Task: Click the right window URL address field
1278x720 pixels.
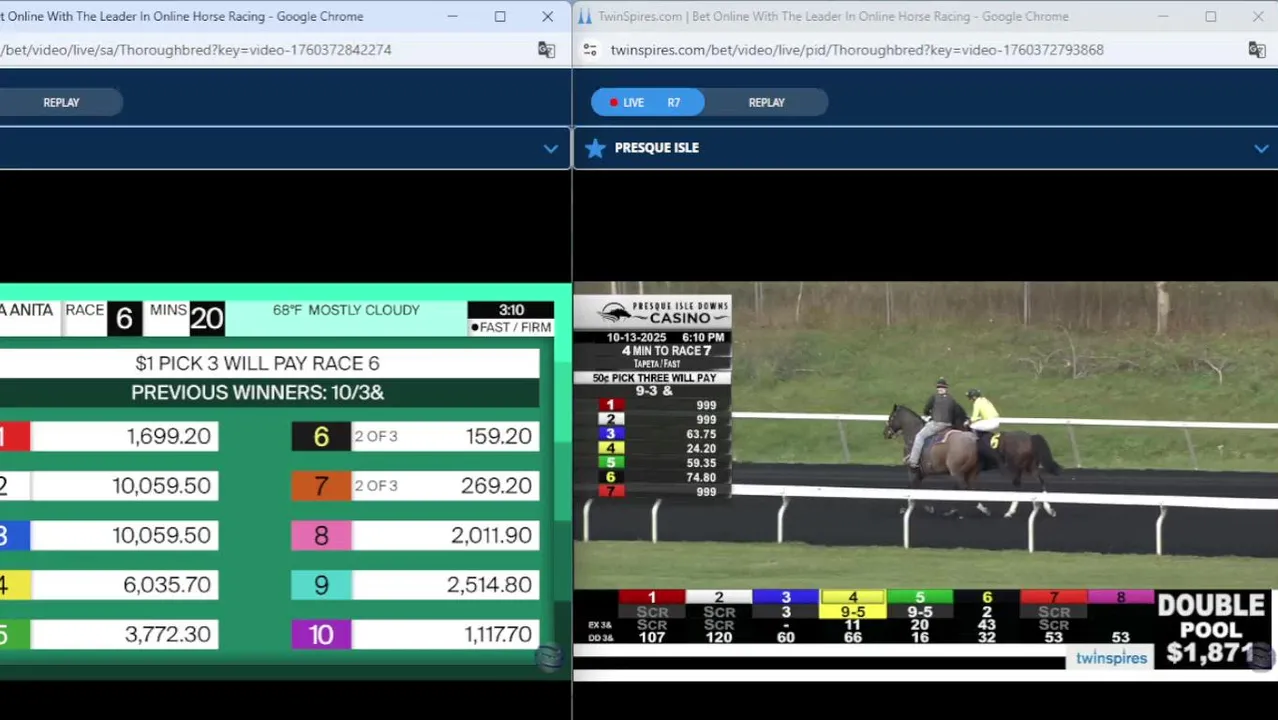Action: pos(857,50)
